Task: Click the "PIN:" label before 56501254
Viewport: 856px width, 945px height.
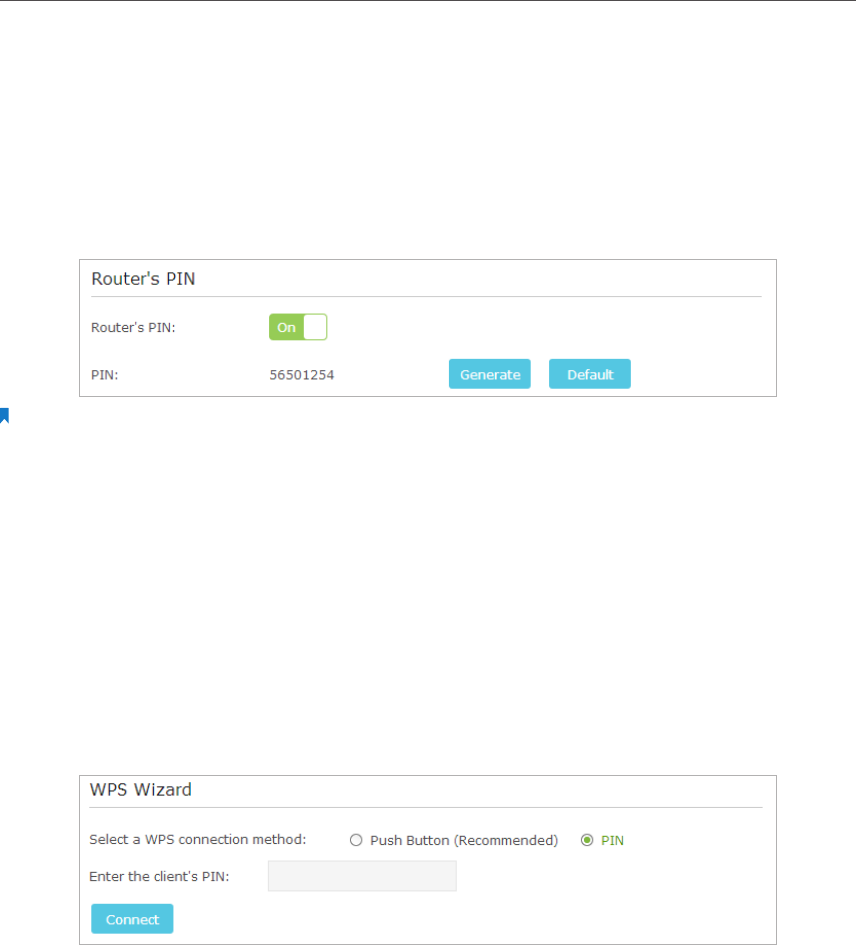Action: pos(104,375)
